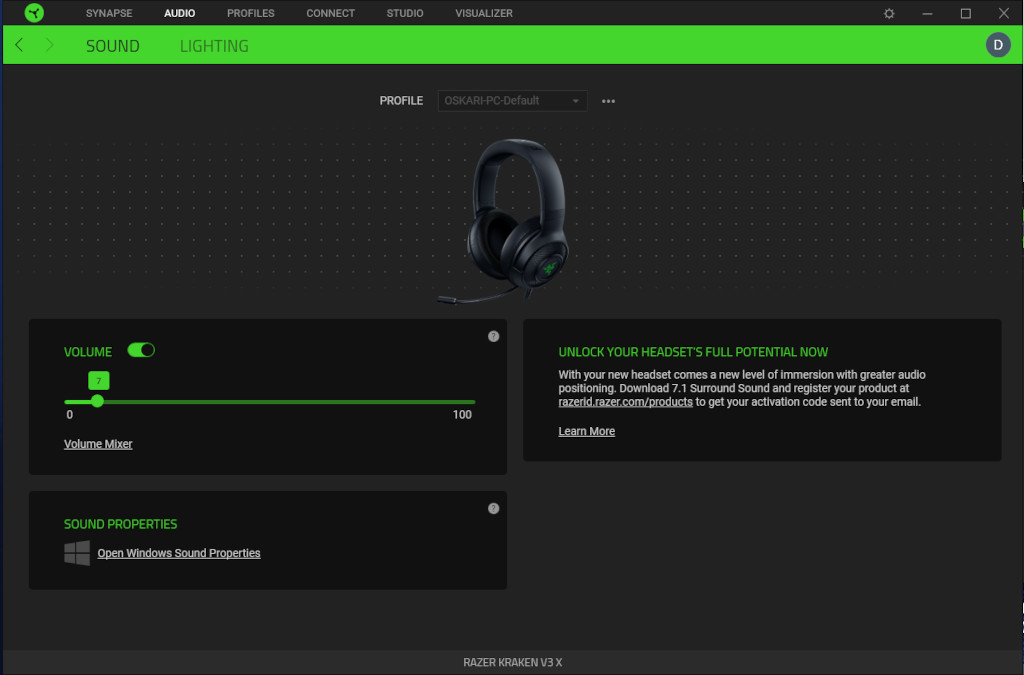This screenshot has width=1024, height=675.
Task: Click the UNLOCK YOUR HEADSET'S FULL POTENTIAL heading
Action: [693, 352]
